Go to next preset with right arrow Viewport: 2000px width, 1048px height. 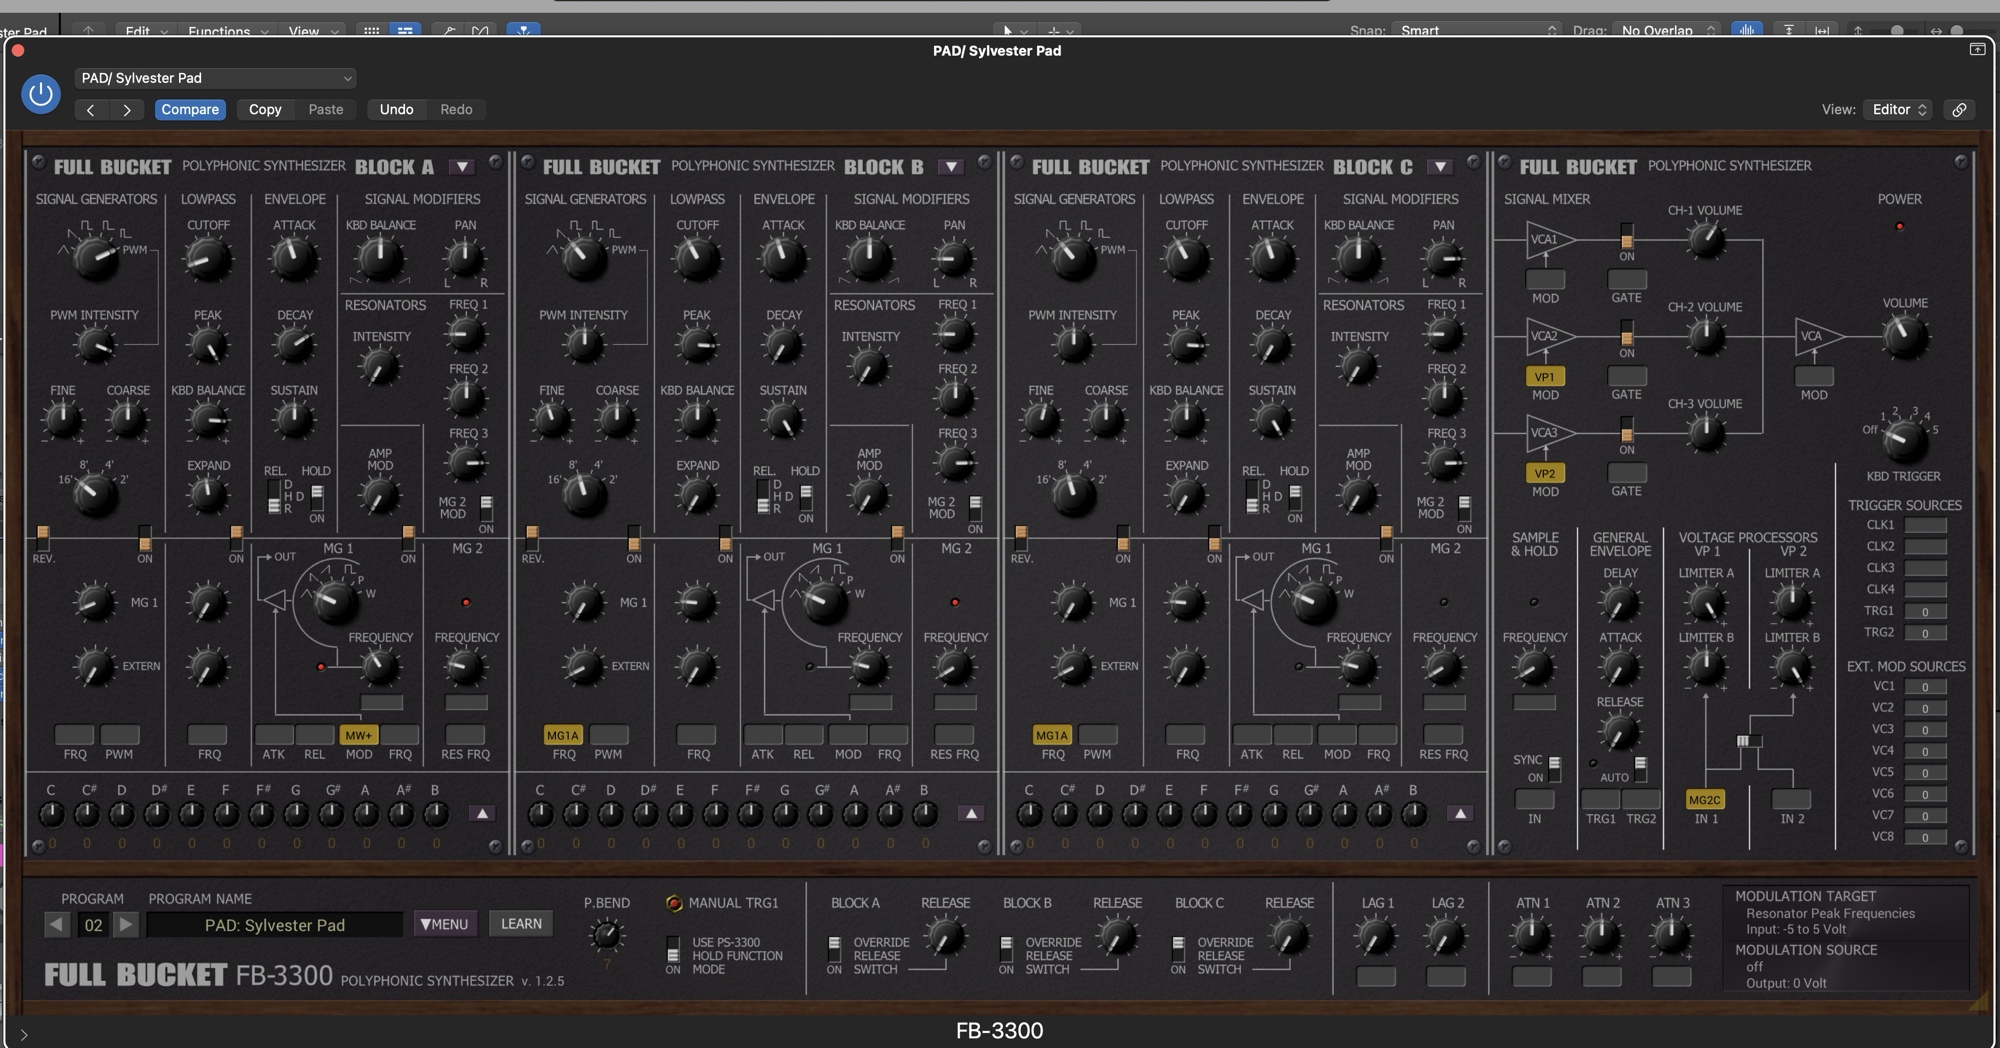[x=127, y=110]
